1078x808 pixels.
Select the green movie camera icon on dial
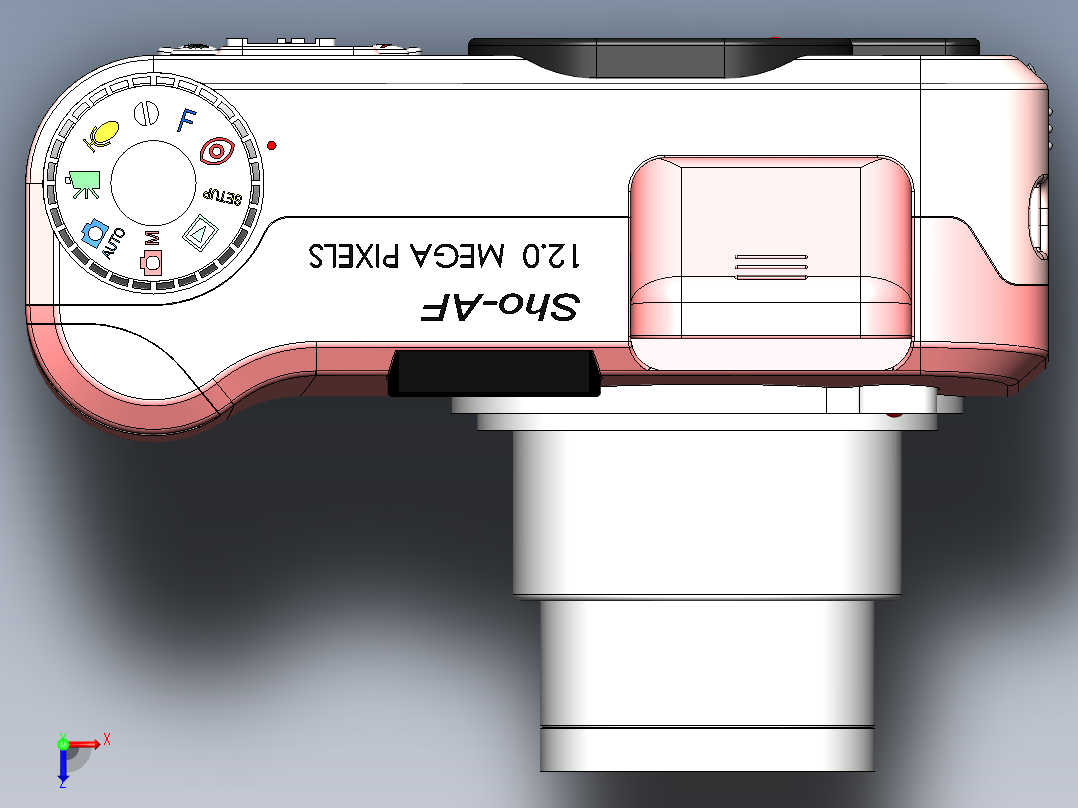click(x=84, y=184)
